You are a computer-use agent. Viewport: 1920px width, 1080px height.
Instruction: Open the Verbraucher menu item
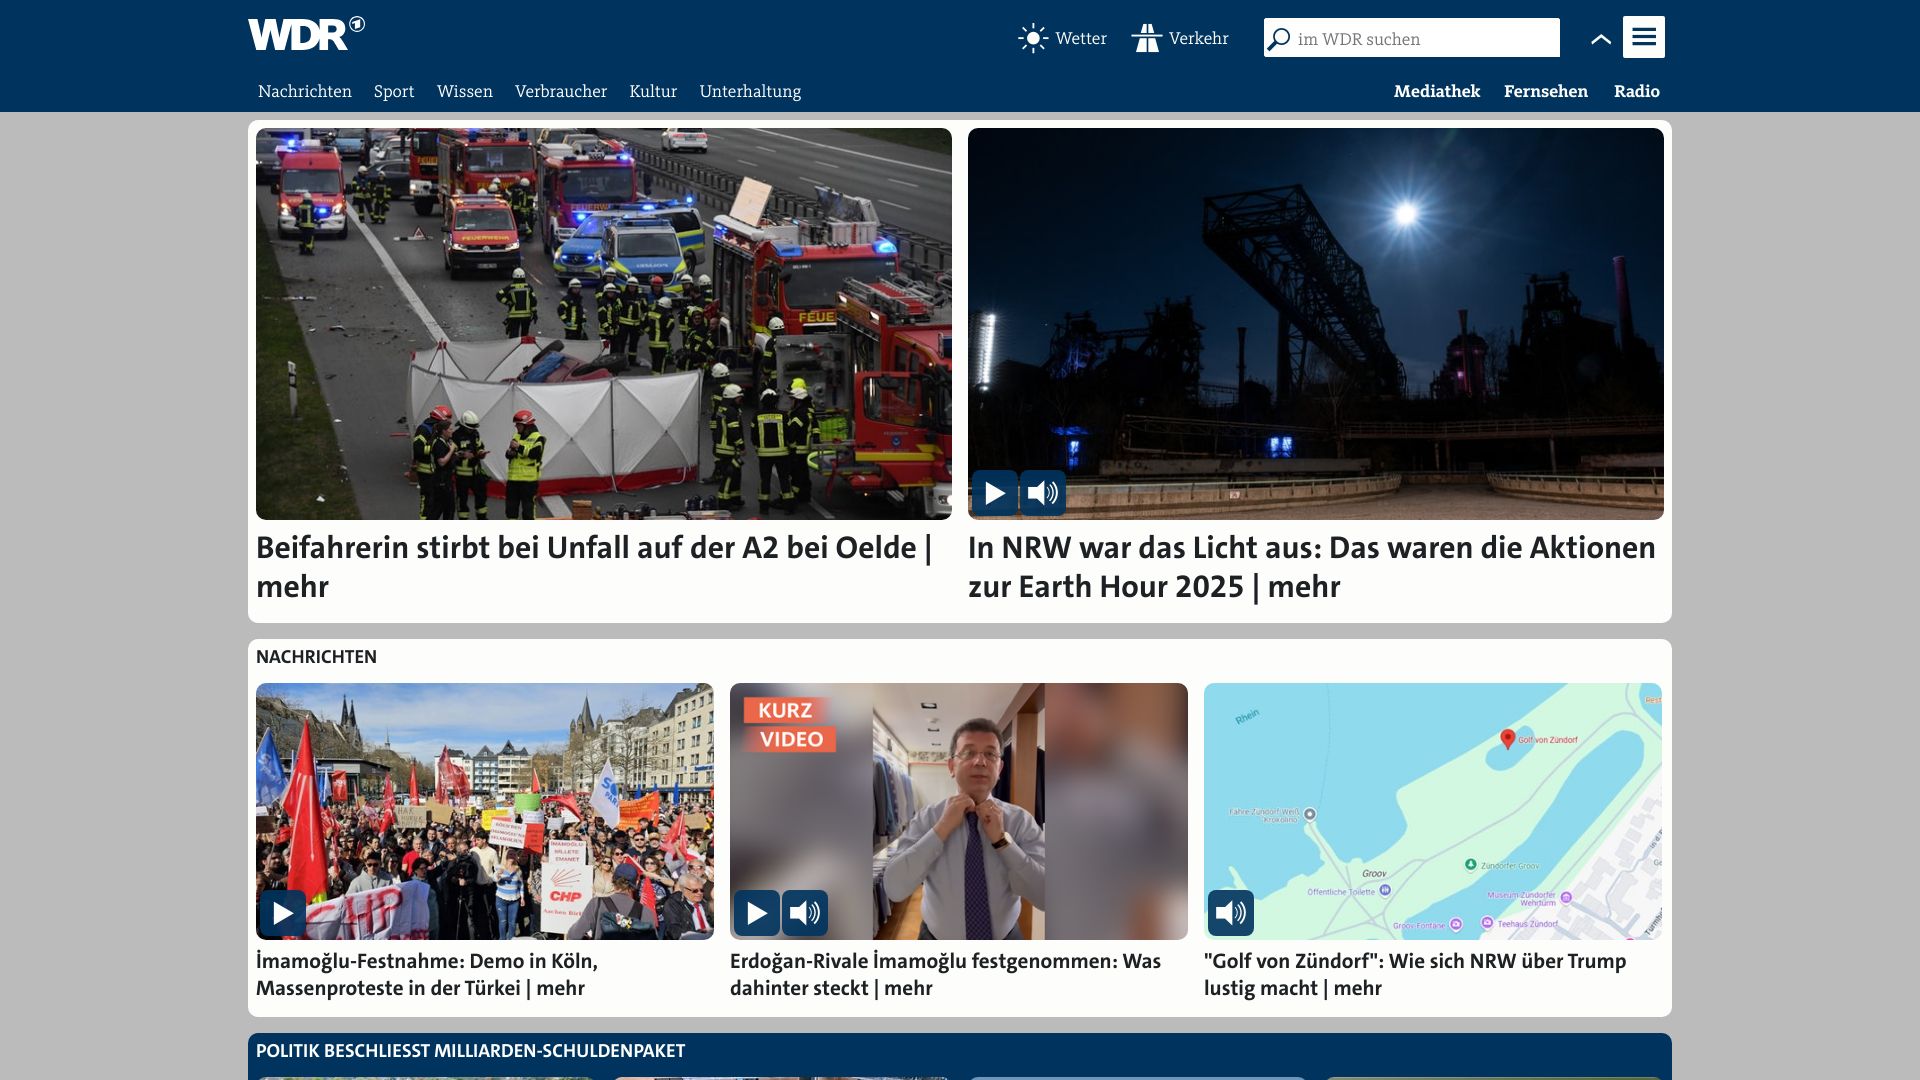(560, 91)
